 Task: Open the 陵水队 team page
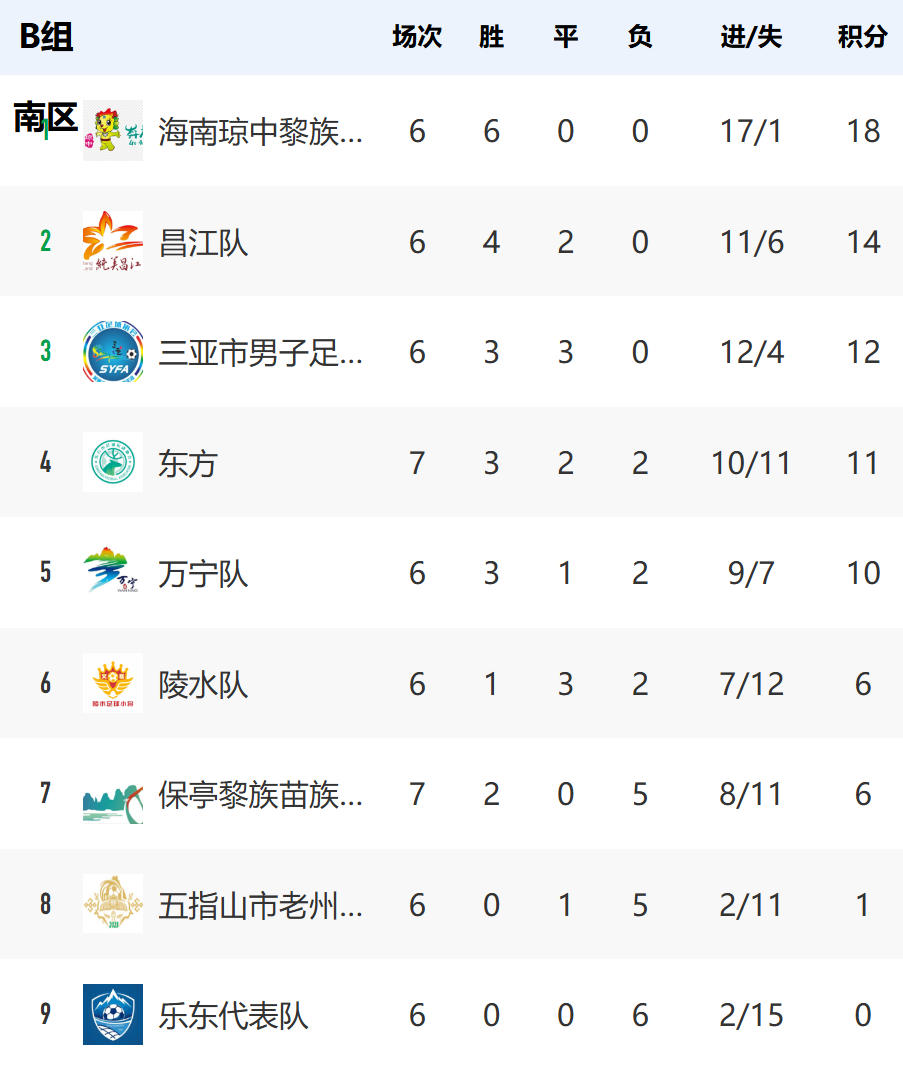pos(203,685)
